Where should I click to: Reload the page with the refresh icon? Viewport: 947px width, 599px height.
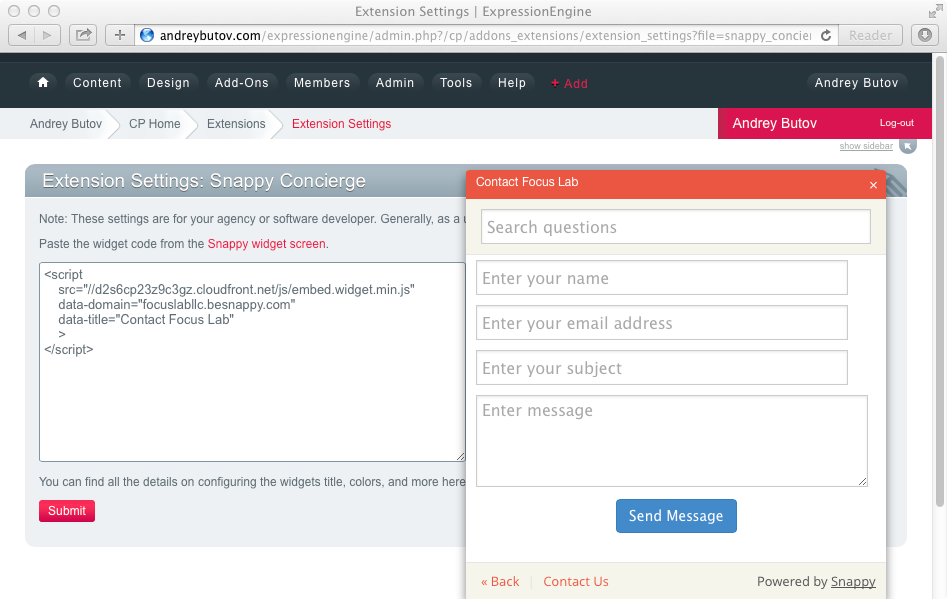point(826,36)
